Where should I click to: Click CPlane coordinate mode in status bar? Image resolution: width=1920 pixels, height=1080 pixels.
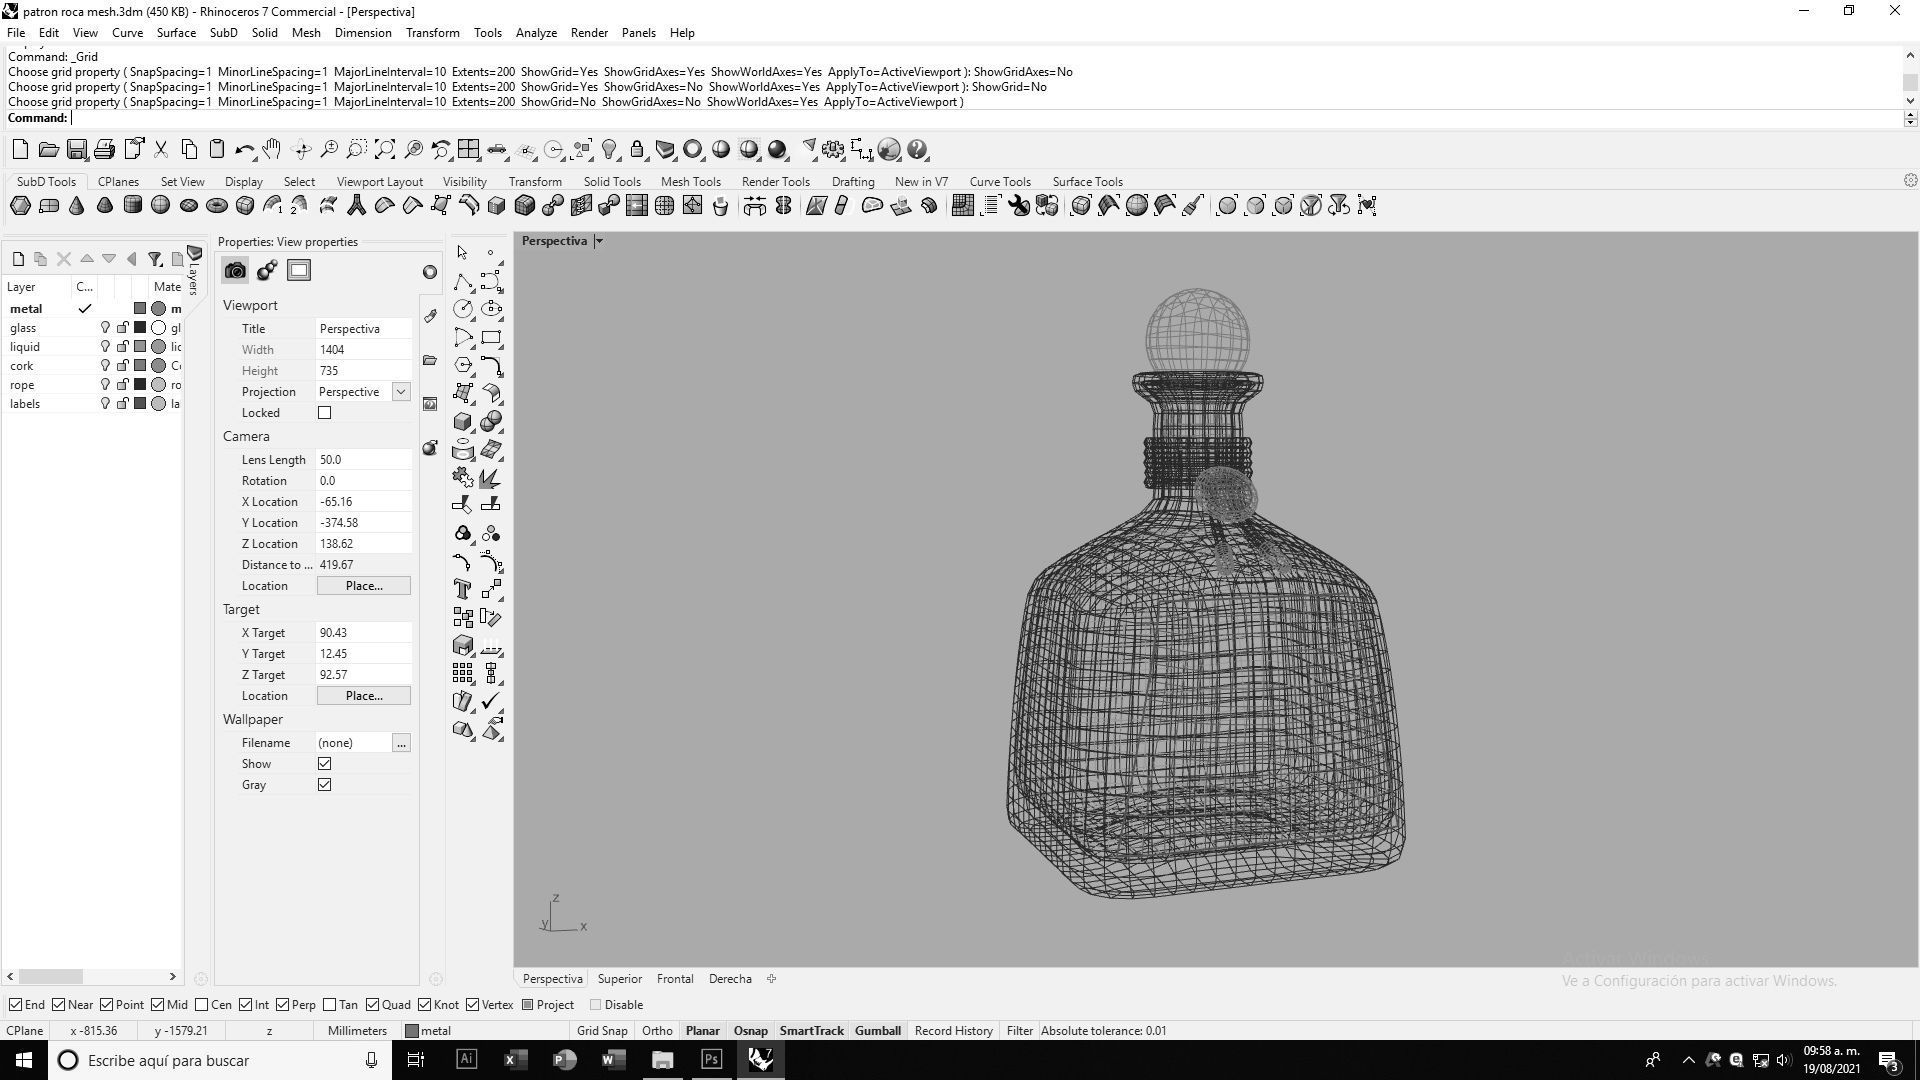[25, 1031]
